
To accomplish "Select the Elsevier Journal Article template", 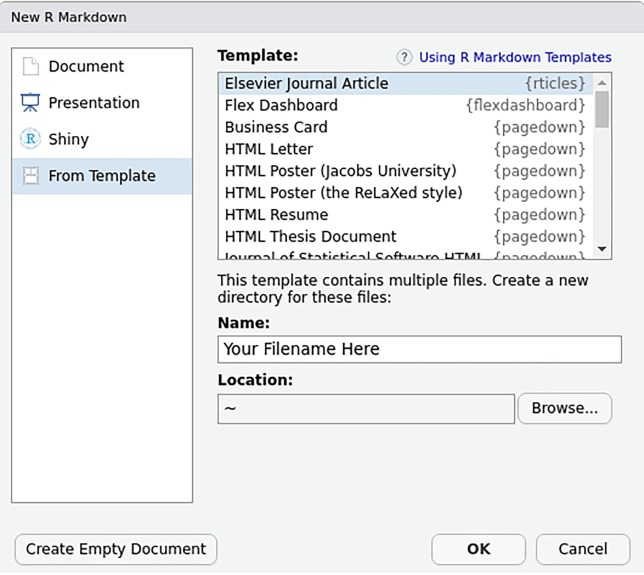I will [405, 84].
